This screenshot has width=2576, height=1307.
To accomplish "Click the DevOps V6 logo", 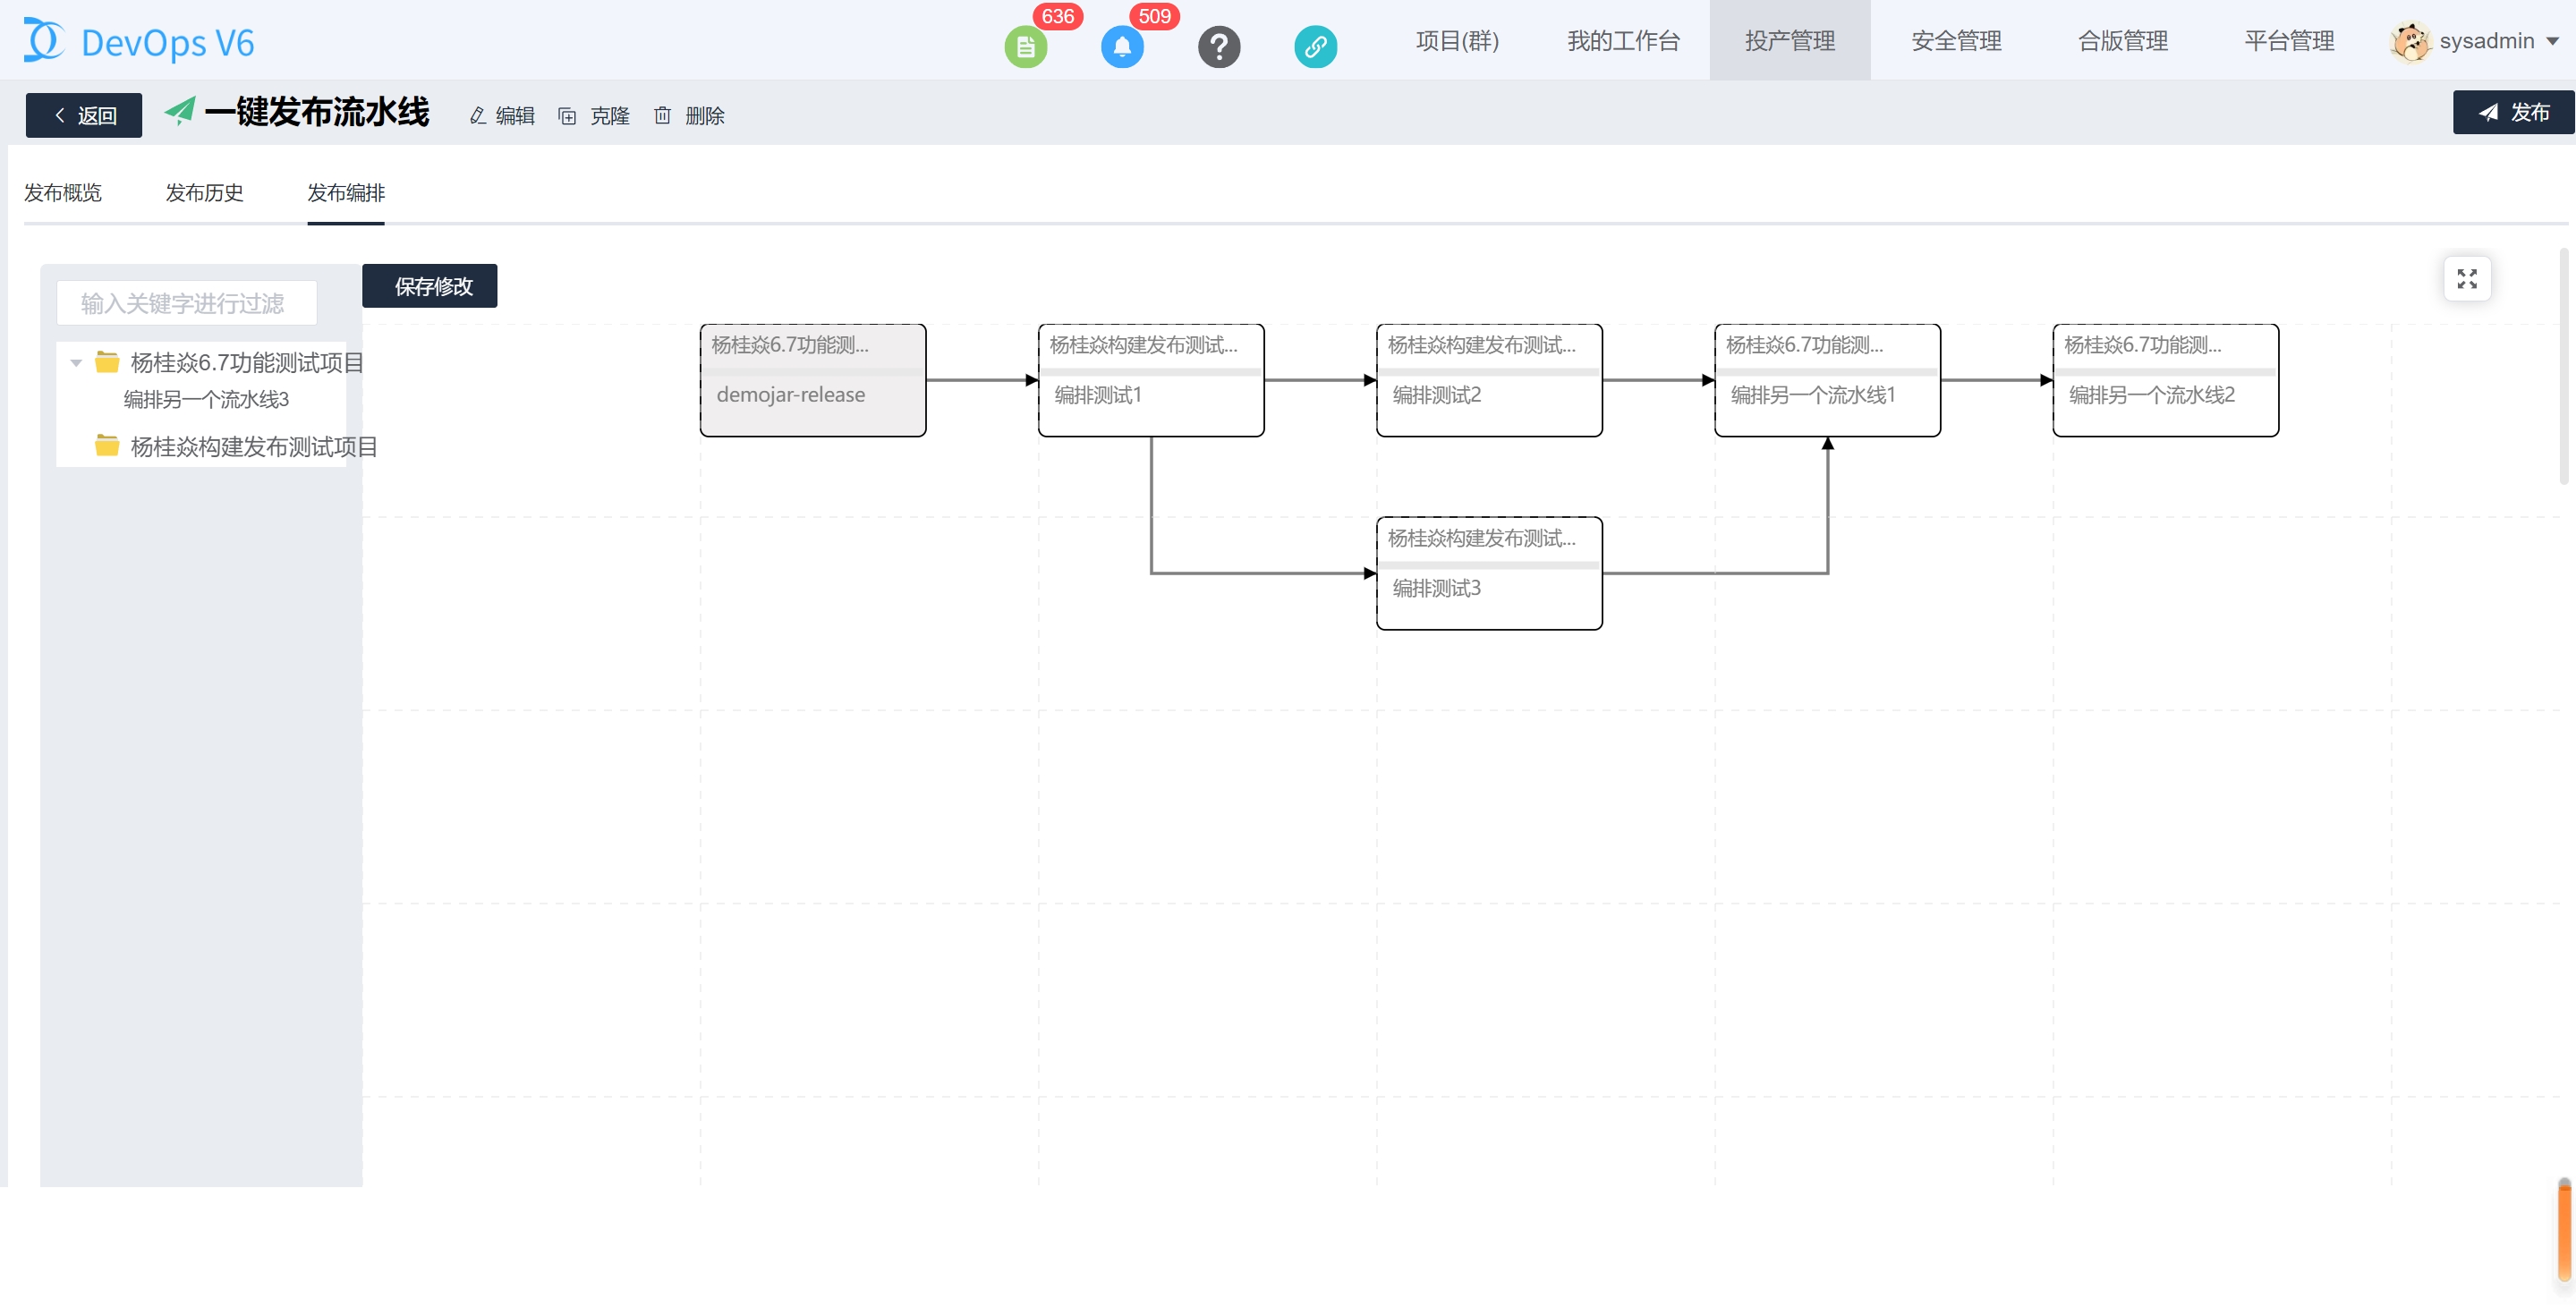I will point(139,42).
